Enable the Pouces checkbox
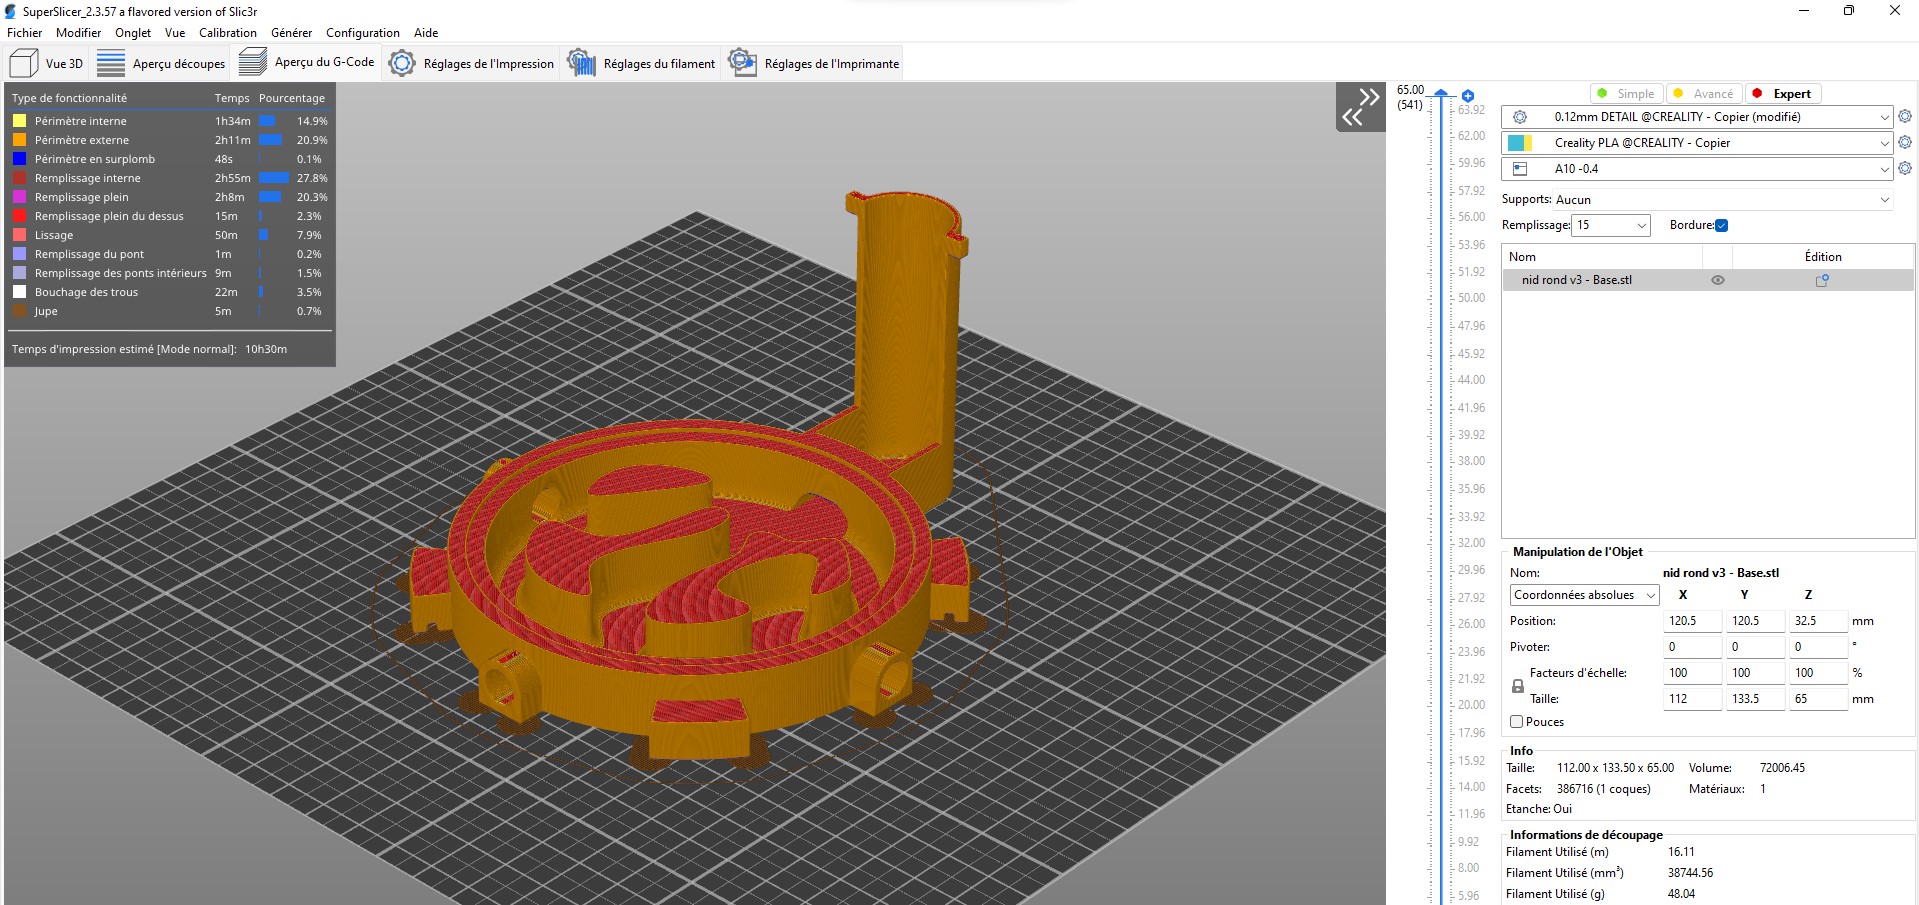Viewport: 1919px width, 905px height. 1517,722
